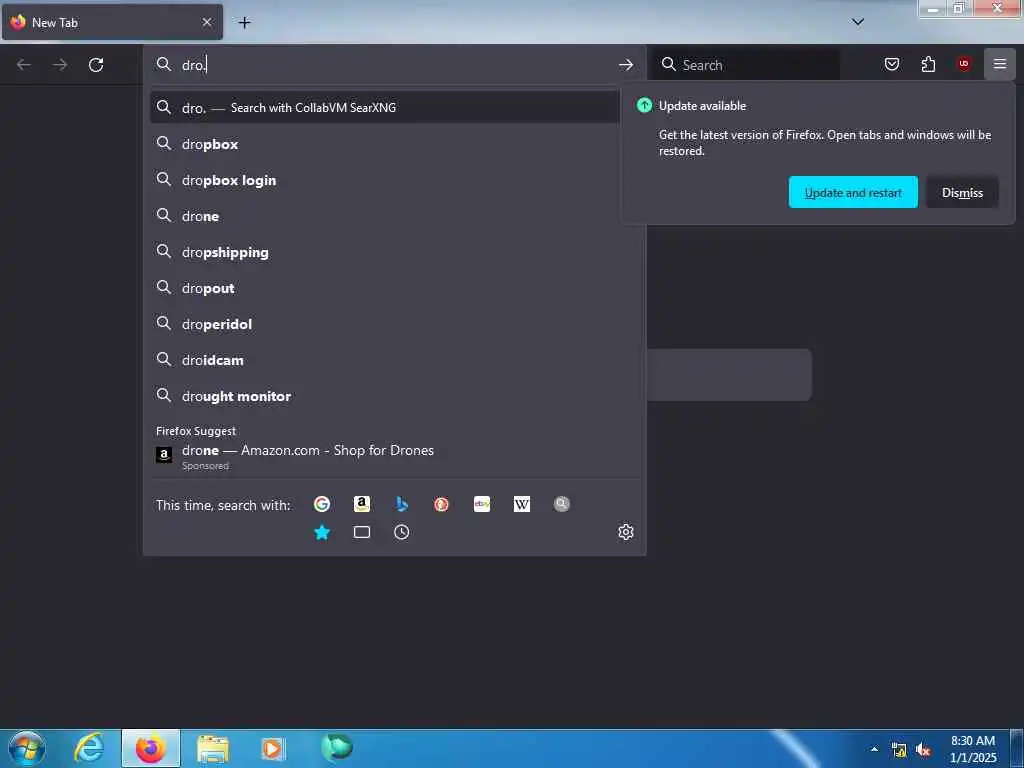The height and width of the screenshot is (768, 1024).
Task: Go back one page
Action: 24,65
